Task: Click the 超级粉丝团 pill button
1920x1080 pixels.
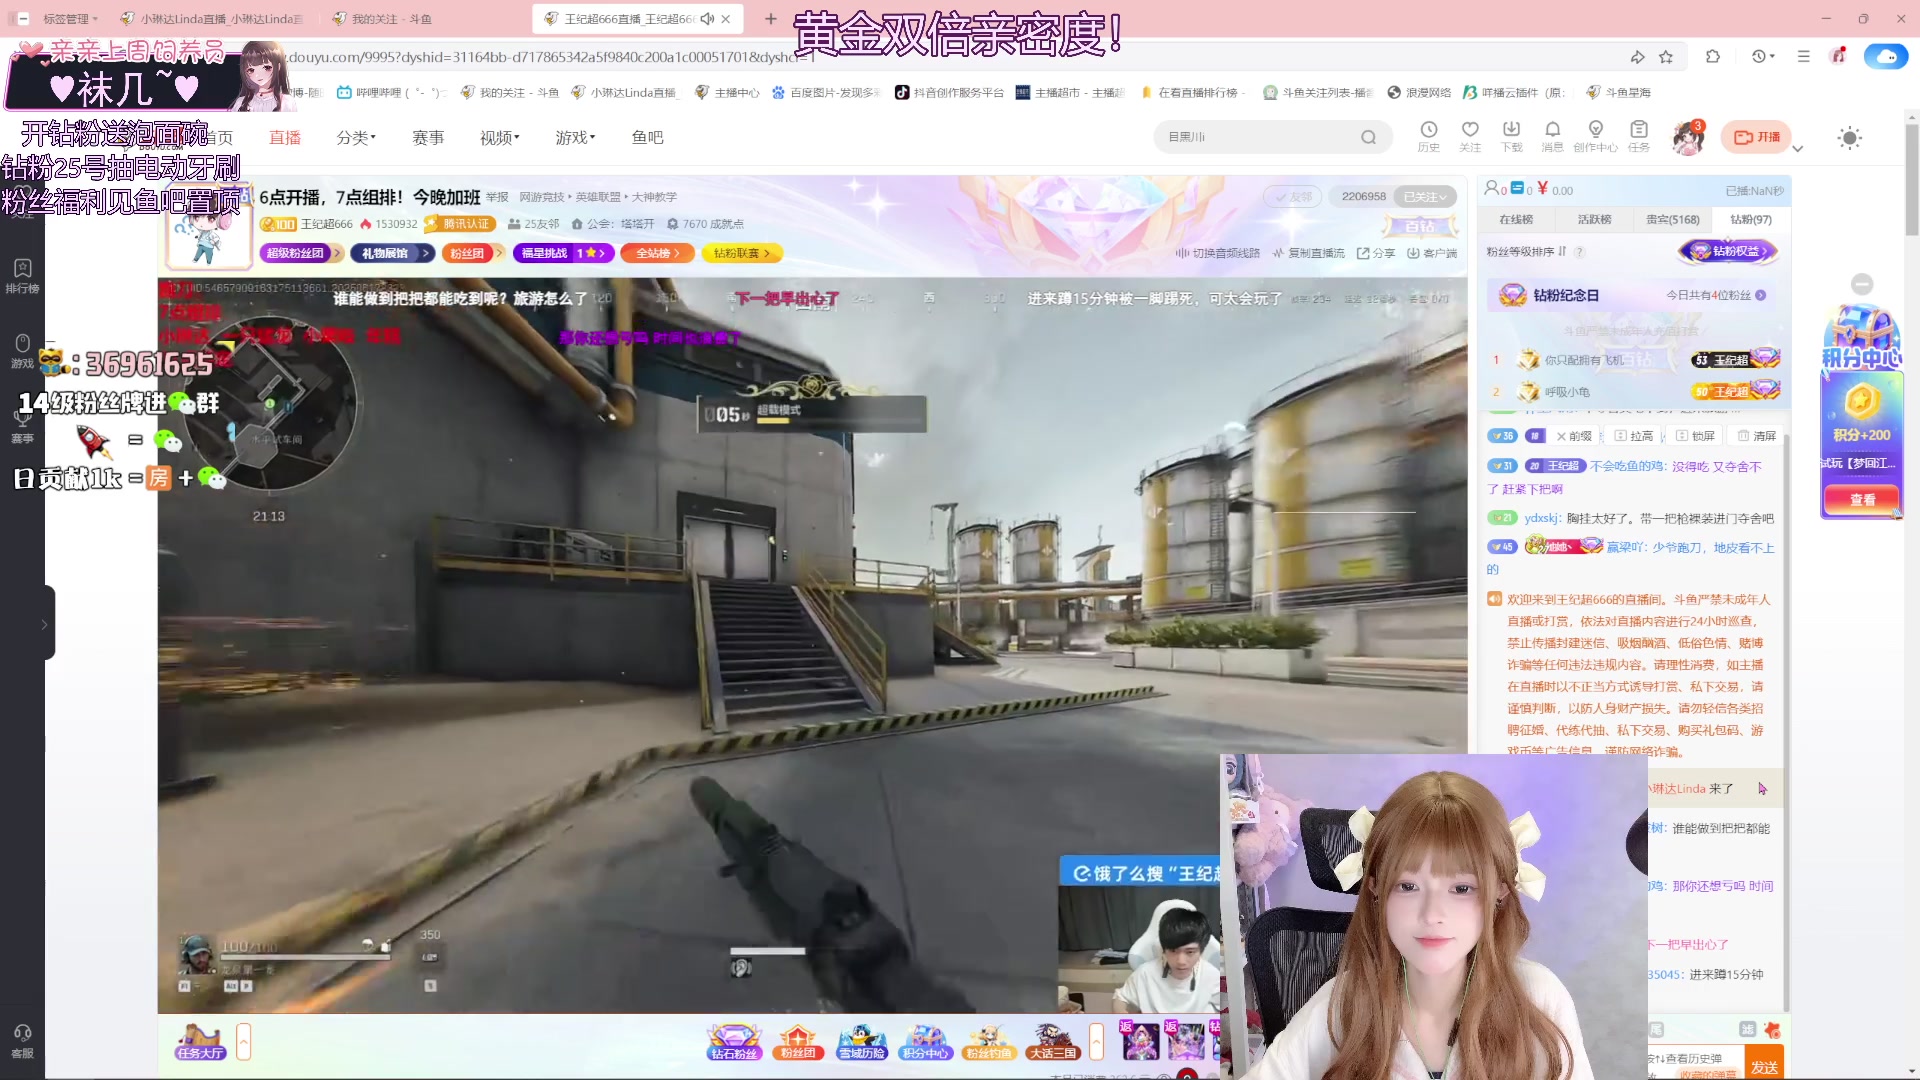Action: pyautogui.click(x=301, y=253)
